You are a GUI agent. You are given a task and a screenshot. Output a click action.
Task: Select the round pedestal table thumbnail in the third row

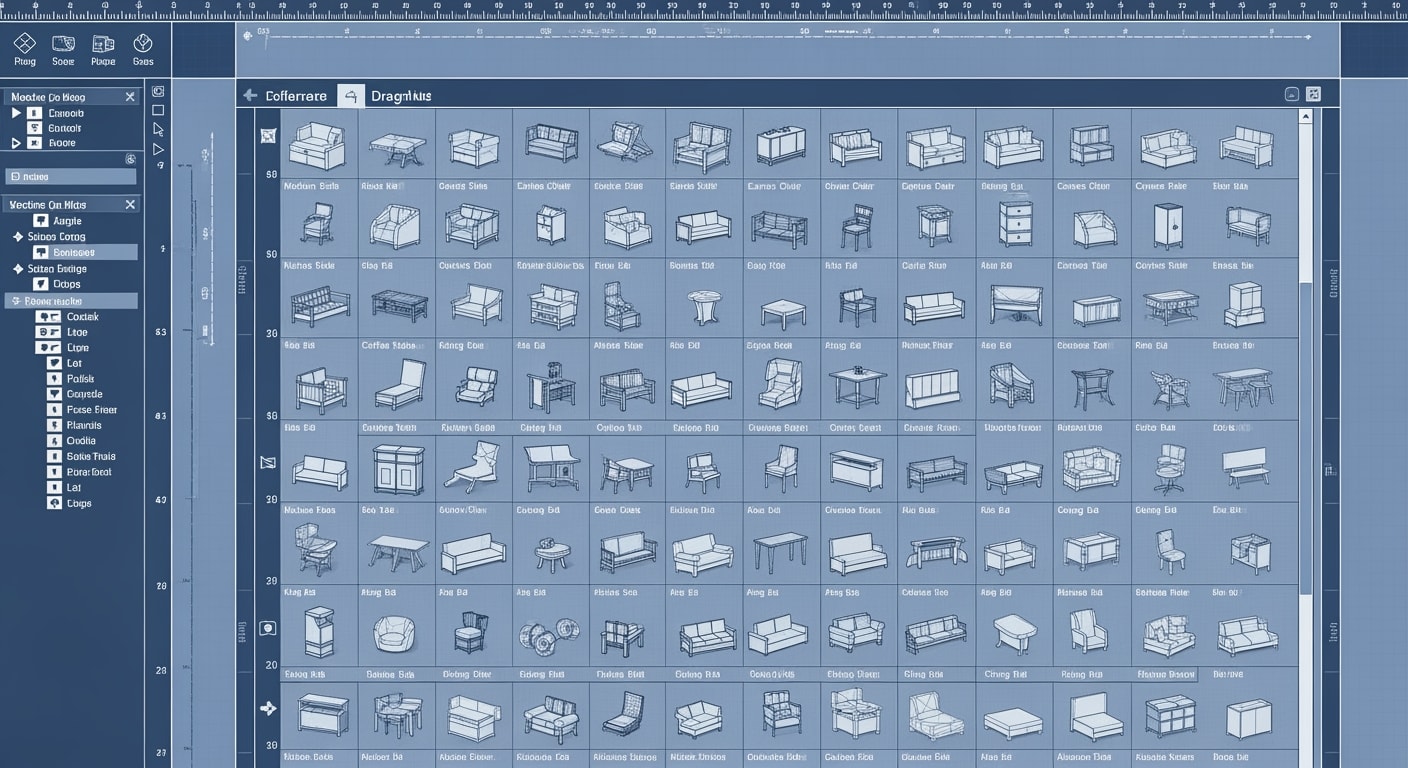pos(706,307)
